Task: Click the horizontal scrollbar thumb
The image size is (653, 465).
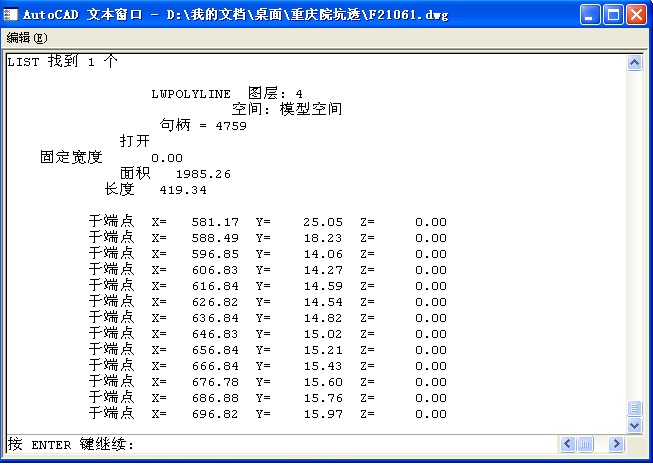Action: 586,443
